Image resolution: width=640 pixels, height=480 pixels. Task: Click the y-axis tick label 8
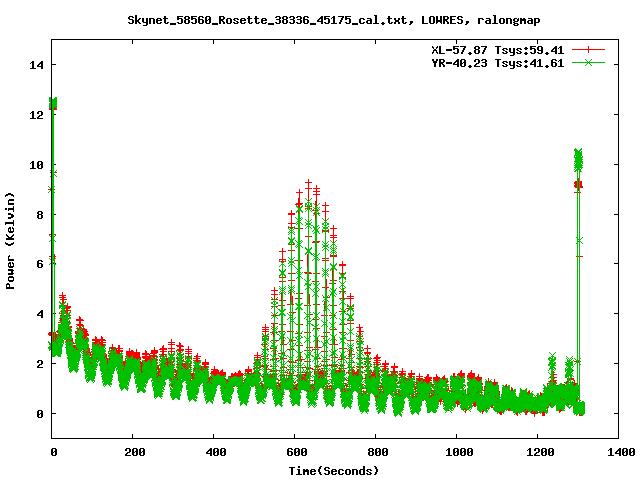40,215
